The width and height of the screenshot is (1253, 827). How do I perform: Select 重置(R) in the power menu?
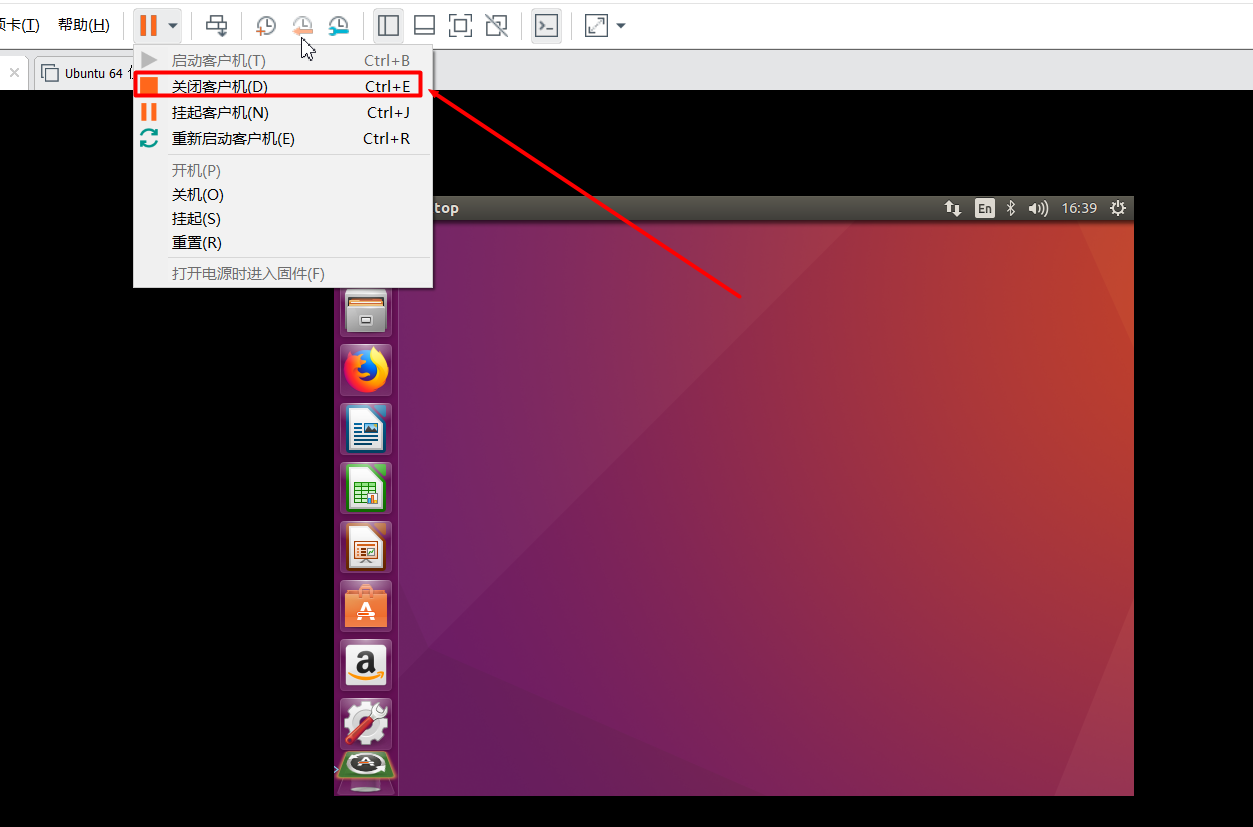click(283, 243)
